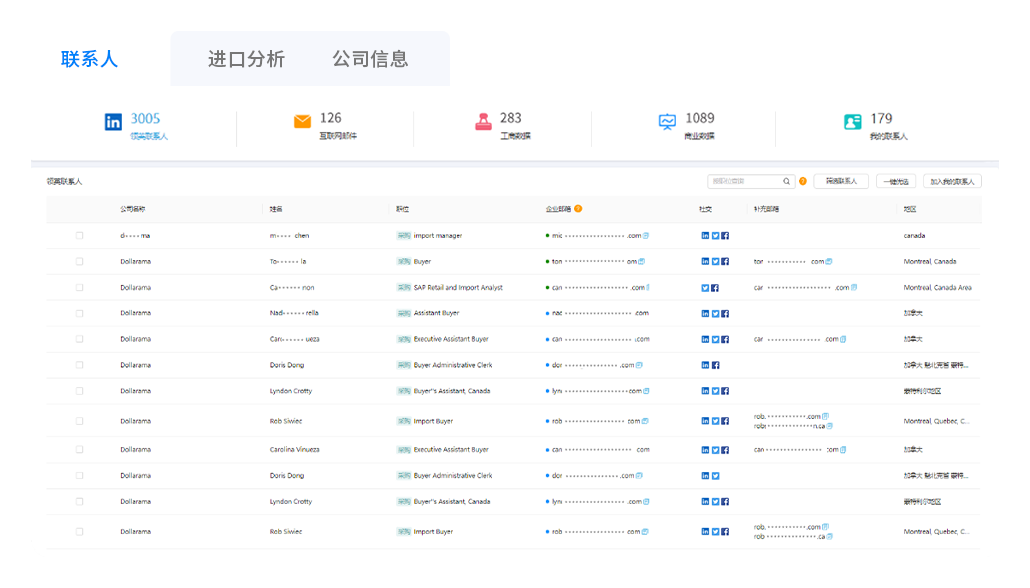The width and height of the screenshot is (1030, 588).
Task: Click the 公司名称 column header
Action: coord(133,209)
